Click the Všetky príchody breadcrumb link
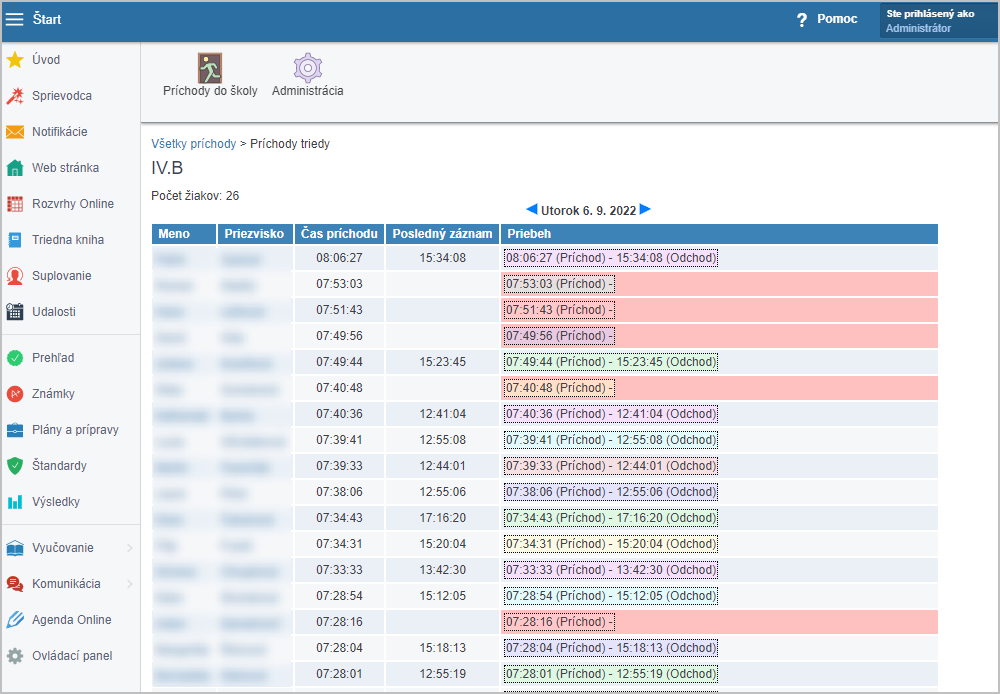 [193, 144]
